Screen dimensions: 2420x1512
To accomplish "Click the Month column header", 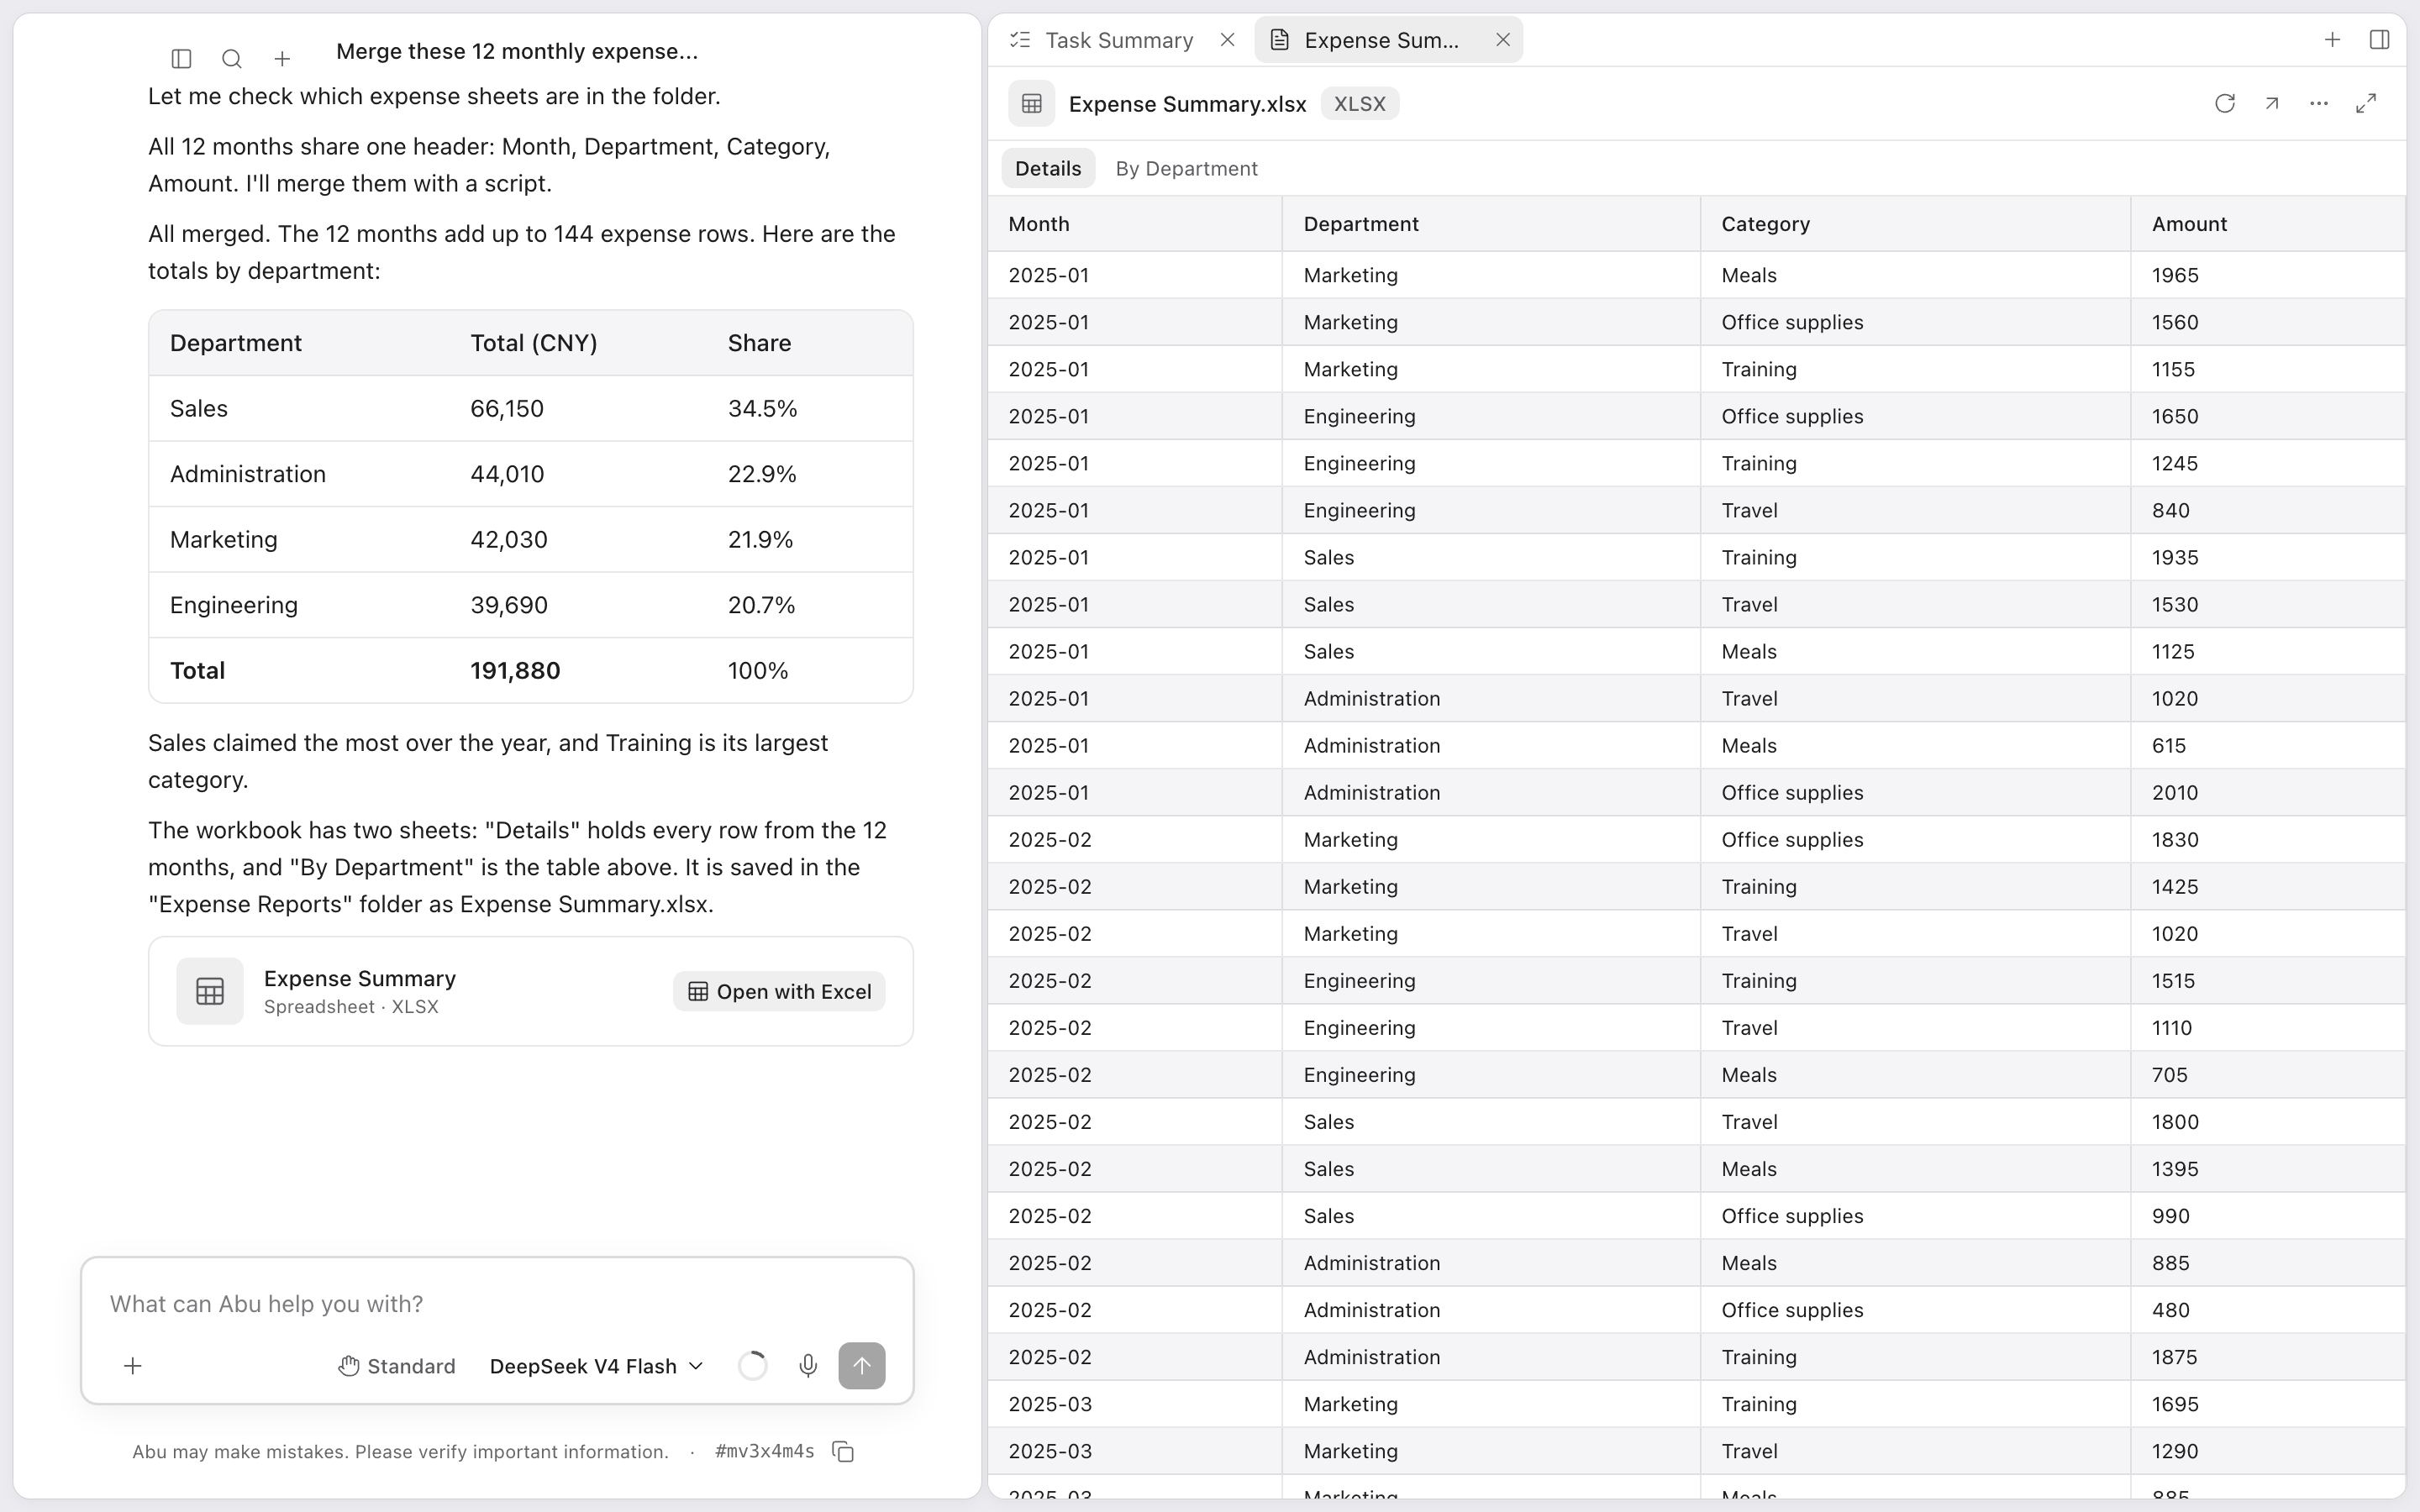I will (x=1135, y=224).
